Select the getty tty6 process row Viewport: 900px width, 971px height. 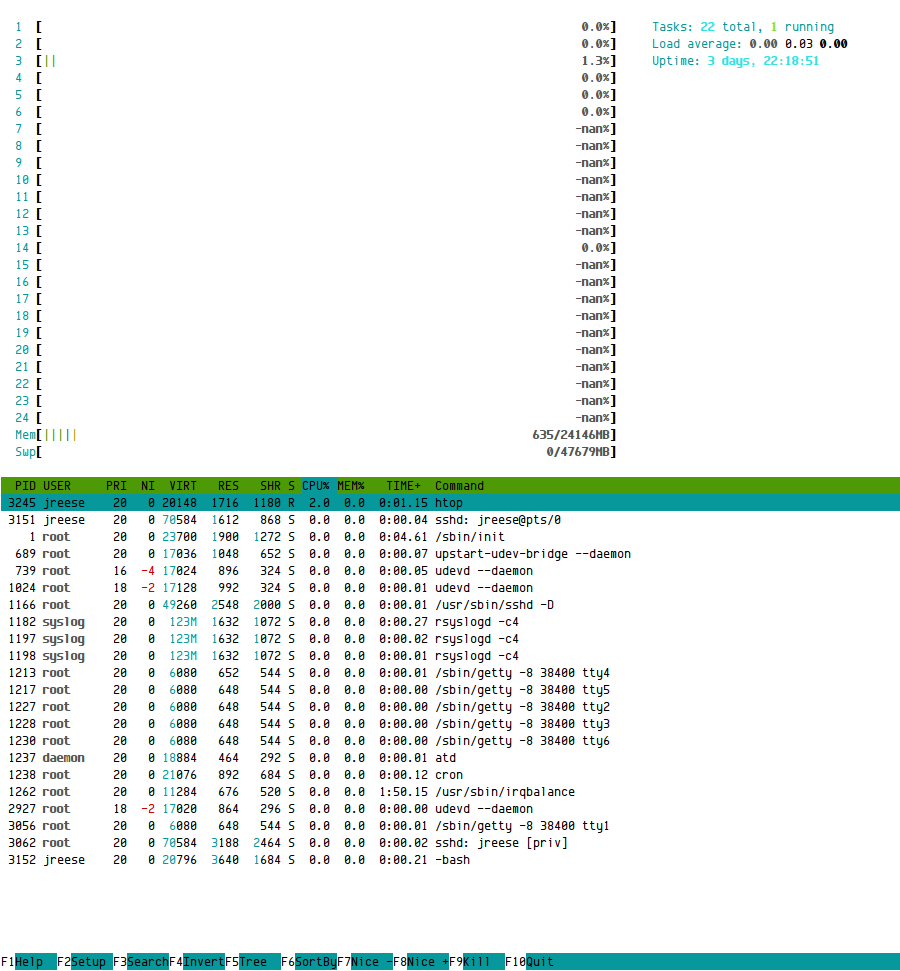(x=450, y=741)
